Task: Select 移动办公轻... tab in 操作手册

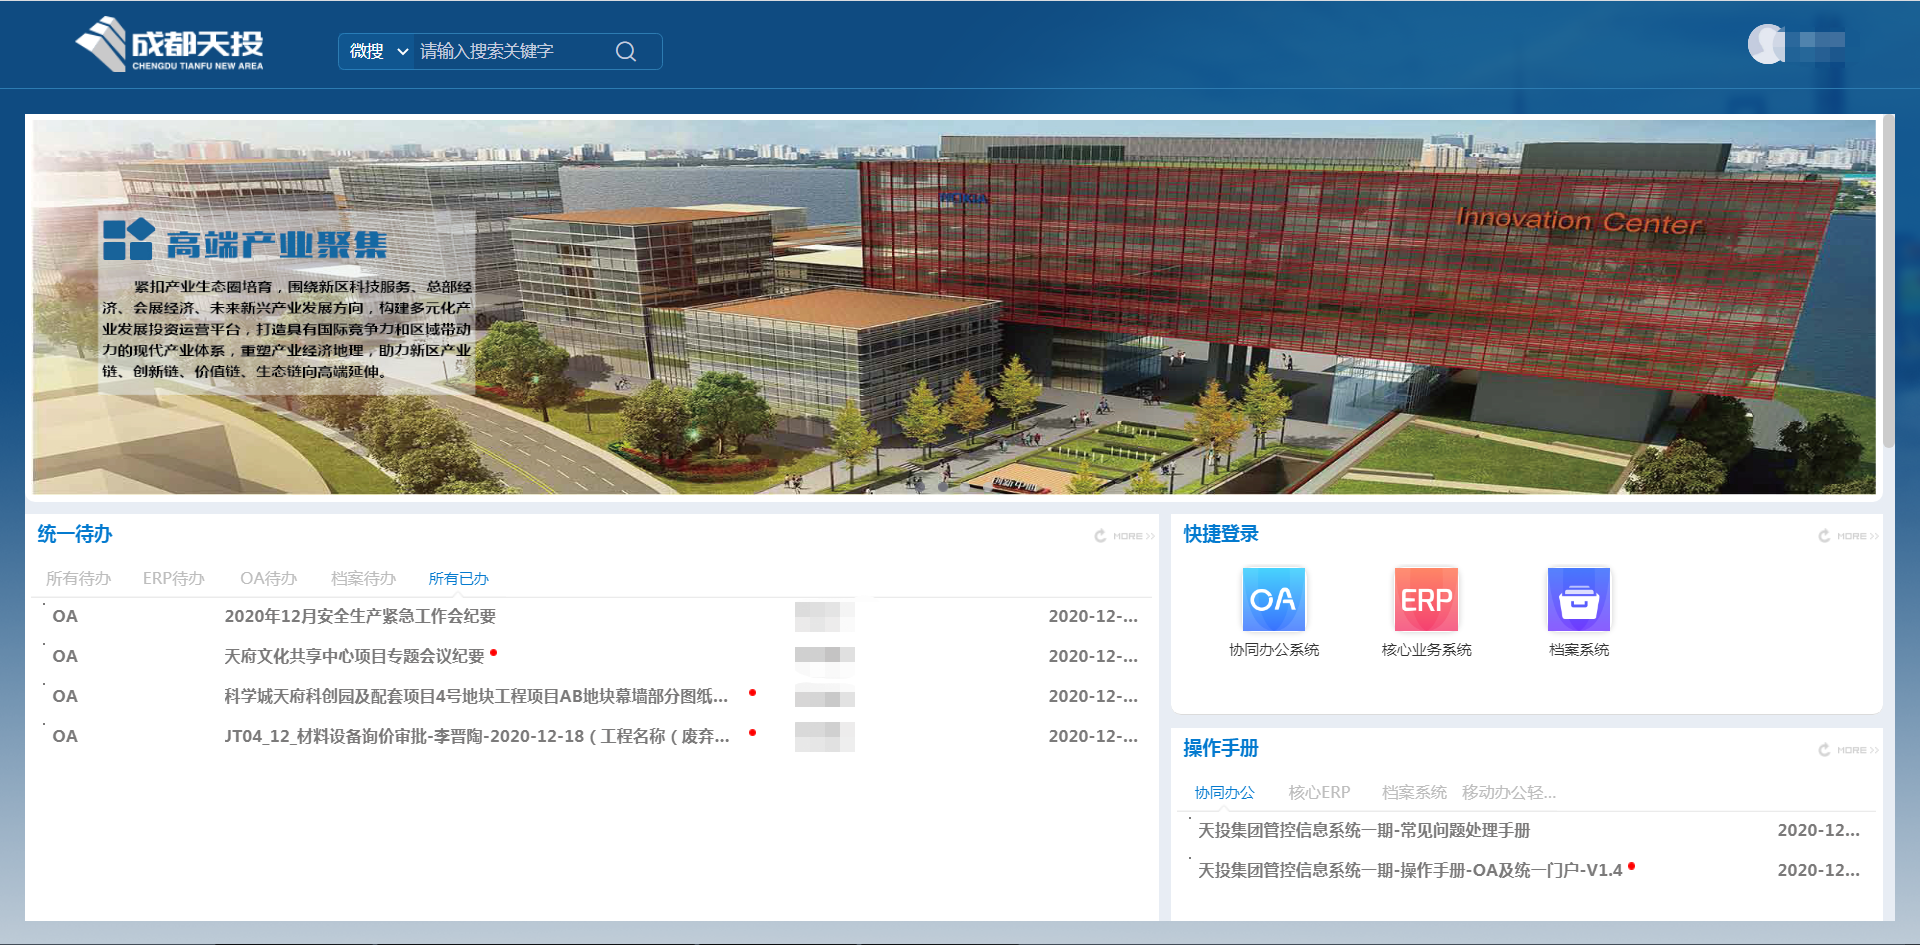Action: (1509, 792)
